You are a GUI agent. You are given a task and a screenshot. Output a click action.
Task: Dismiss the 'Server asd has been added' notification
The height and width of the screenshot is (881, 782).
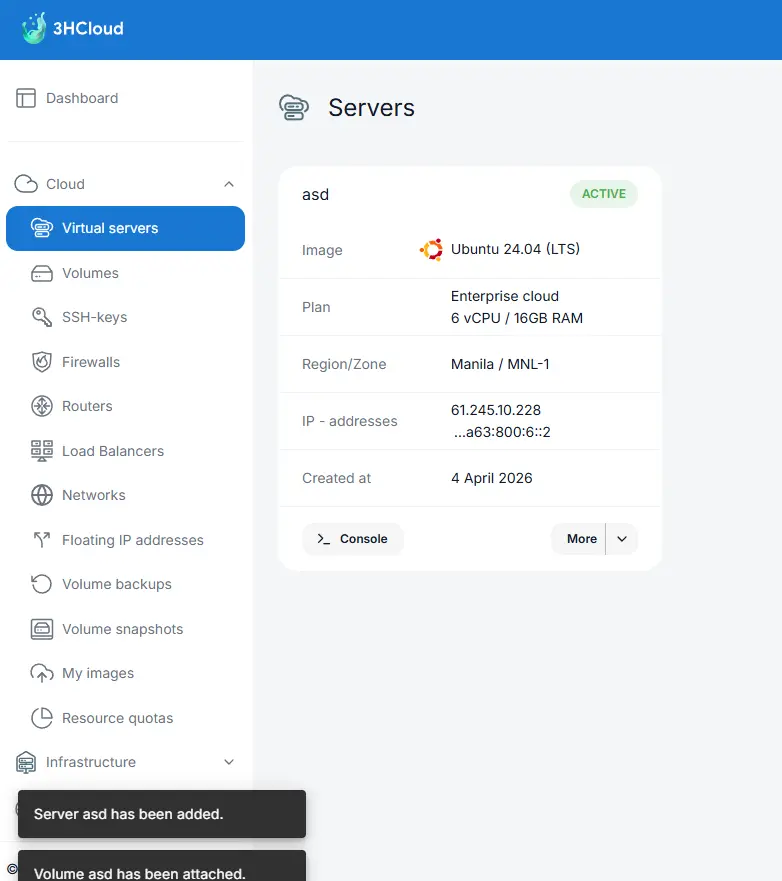tap(162, 814)
